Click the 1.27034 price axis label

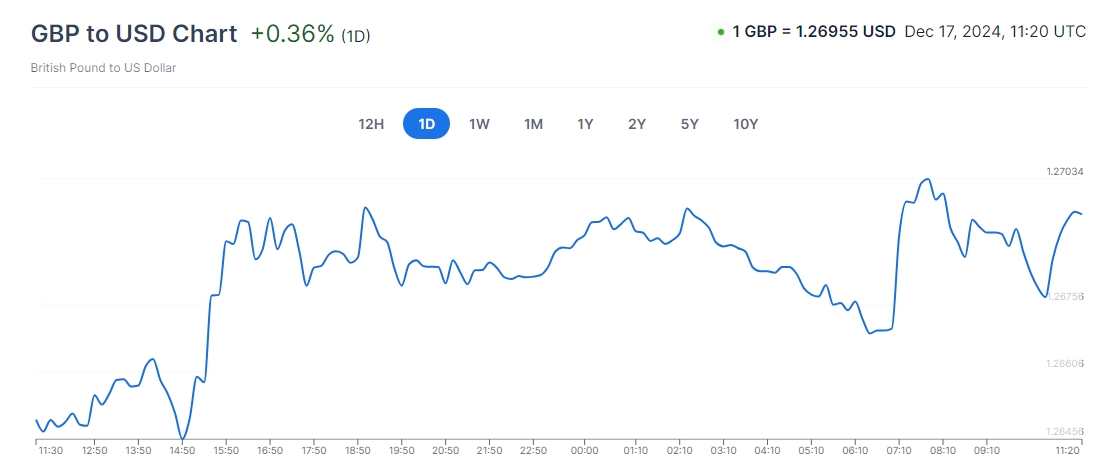(x=1064, y=172)
